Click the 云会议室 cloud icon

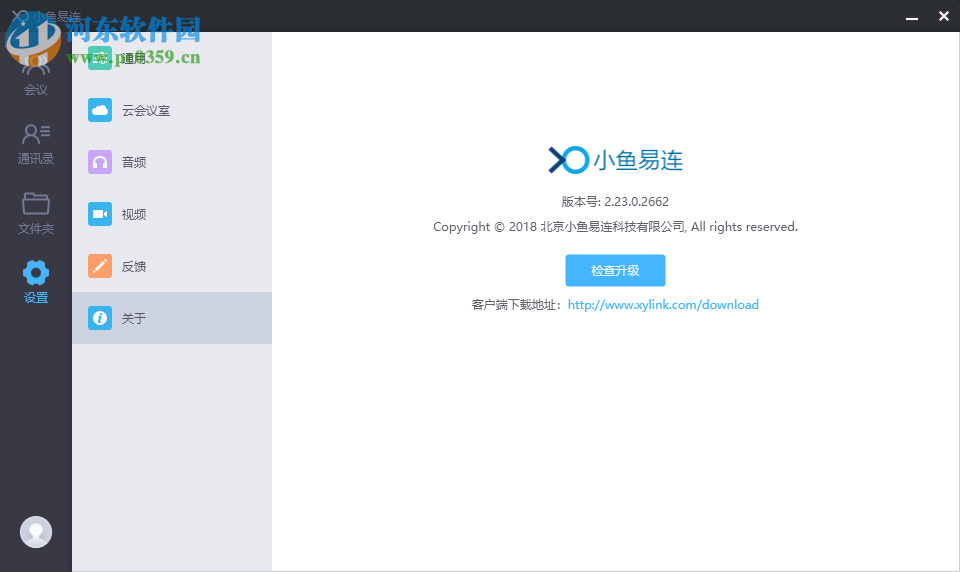click(x=100, y=110)
